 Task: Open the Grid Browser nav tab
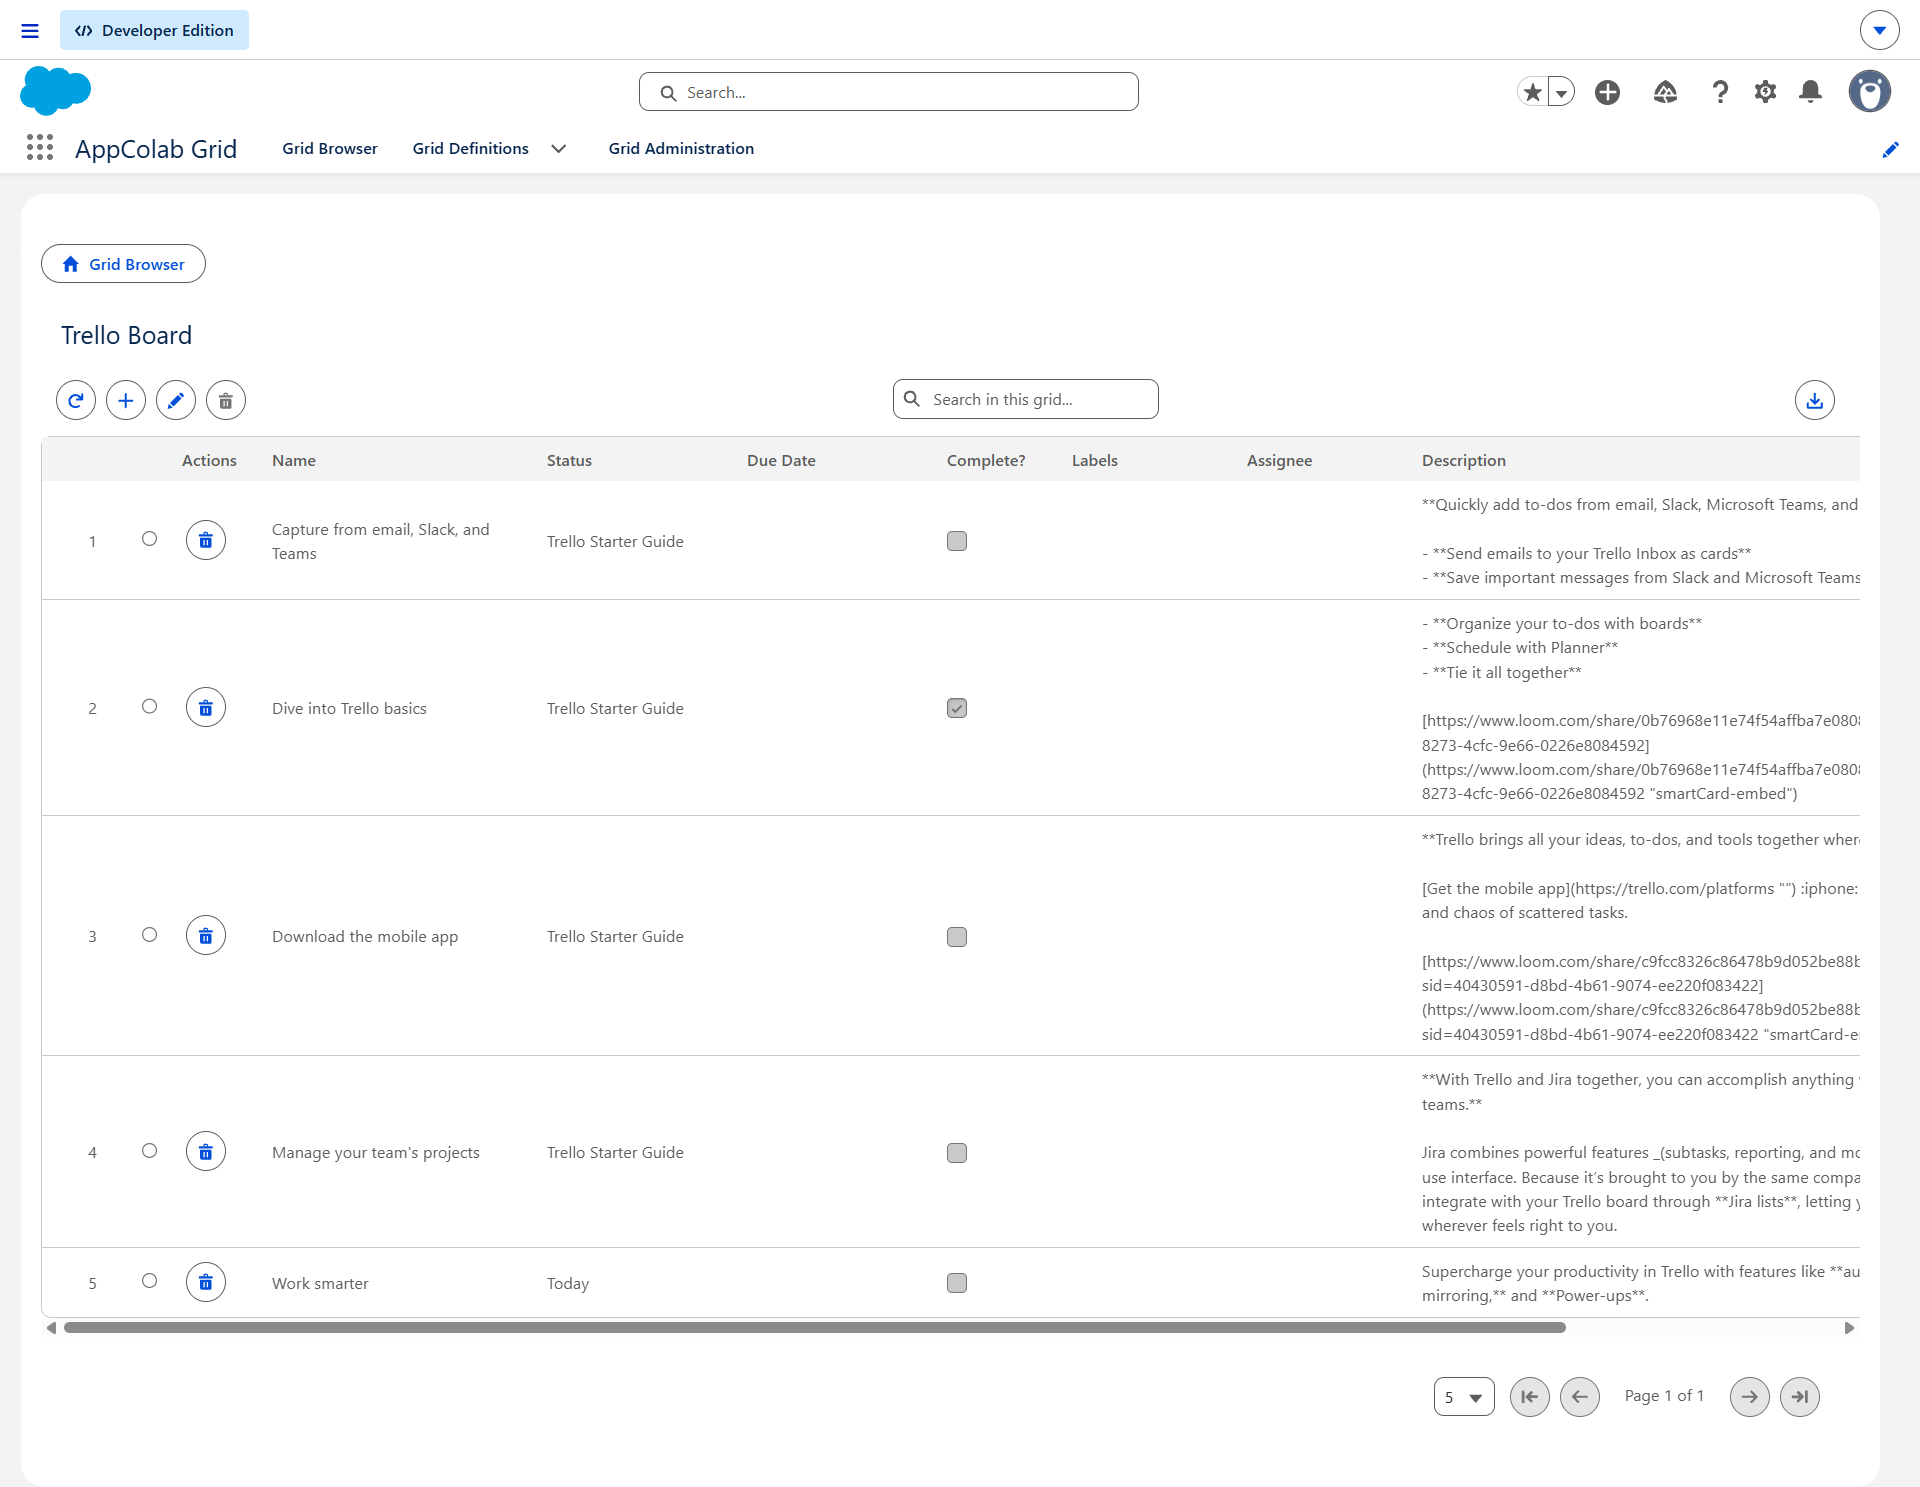[x=330, y=148]
